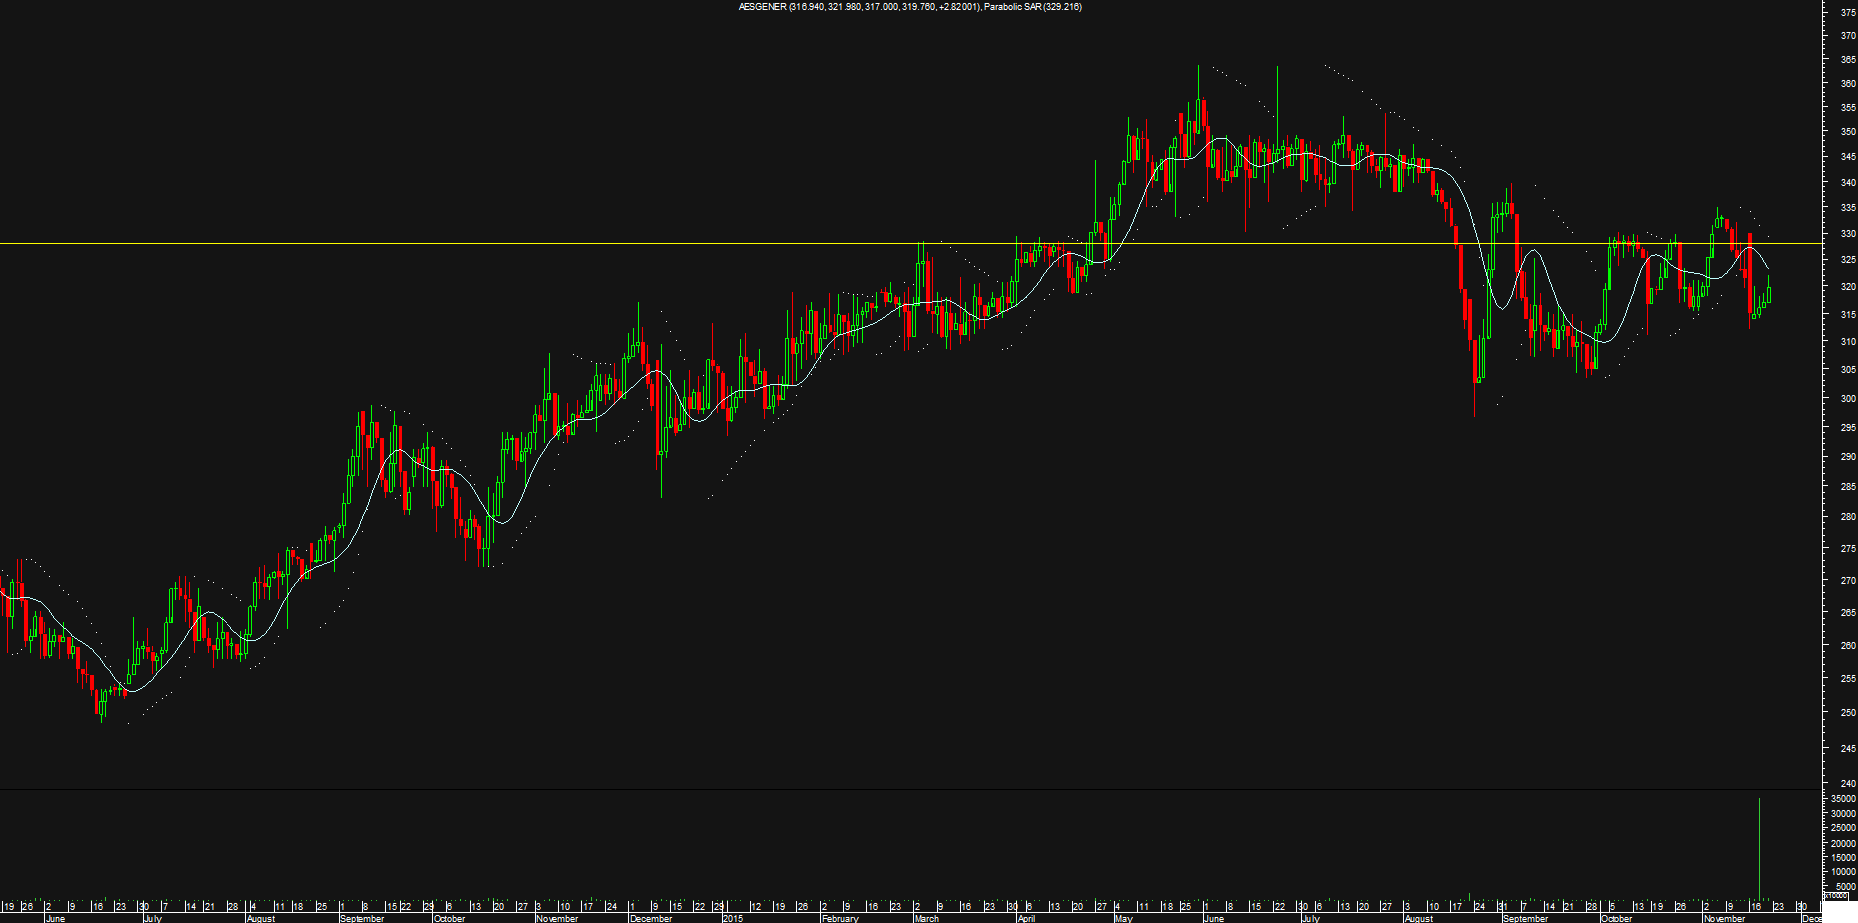
Task: Click the 315 price axis label
Action: [x=1848, y=315]
